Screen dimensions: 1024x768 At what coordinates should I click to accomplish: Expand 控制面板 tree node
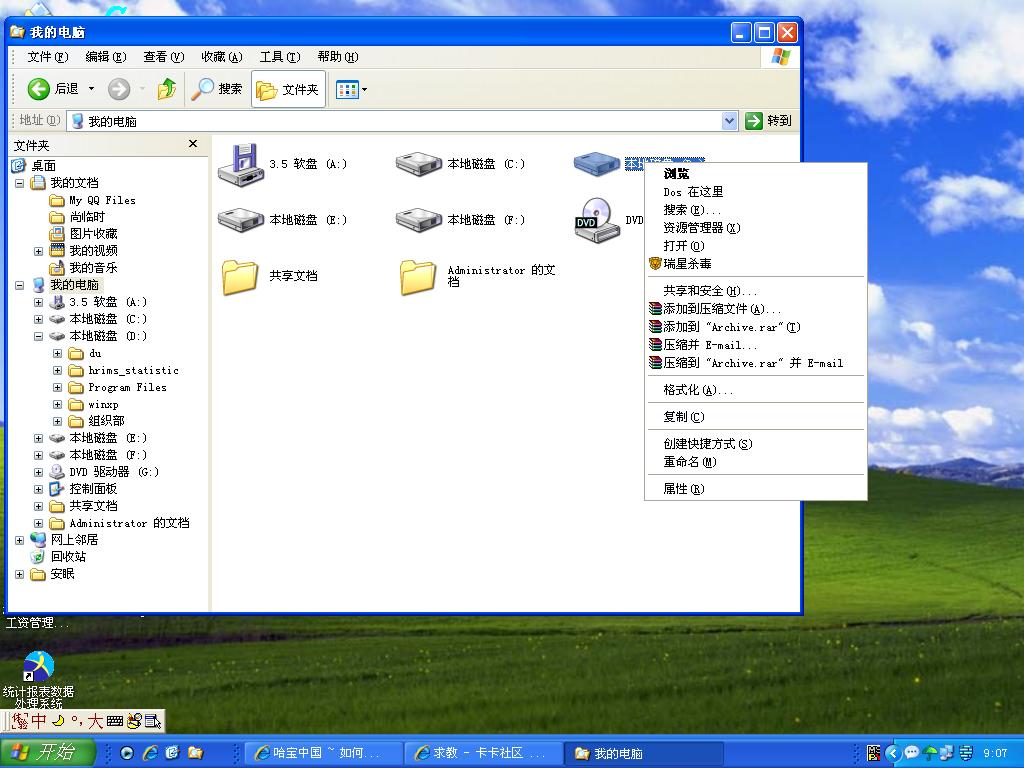(x=39, y=488)
